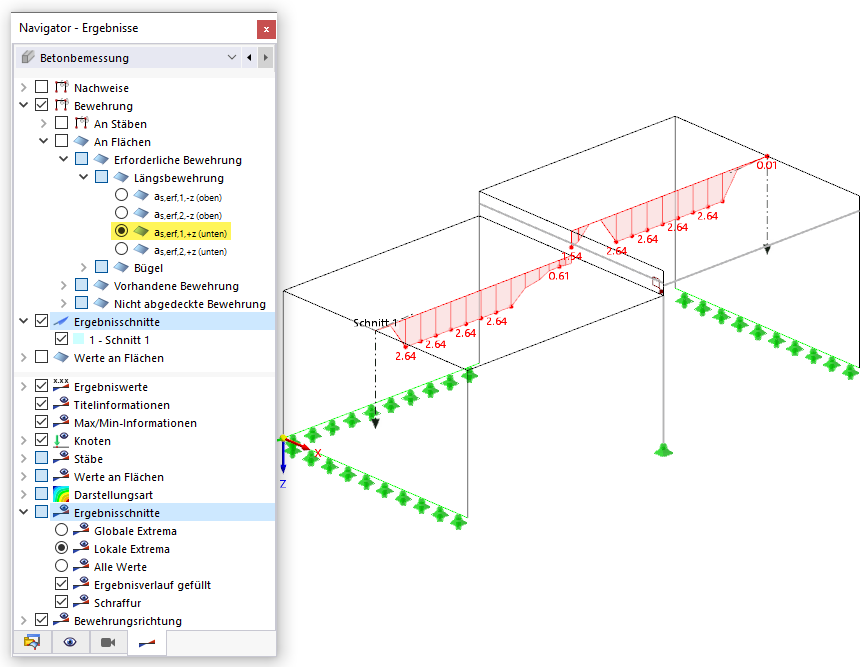The image size is (863, 667).
Task: Go to previous result category arrow
Action: [249, 57]
